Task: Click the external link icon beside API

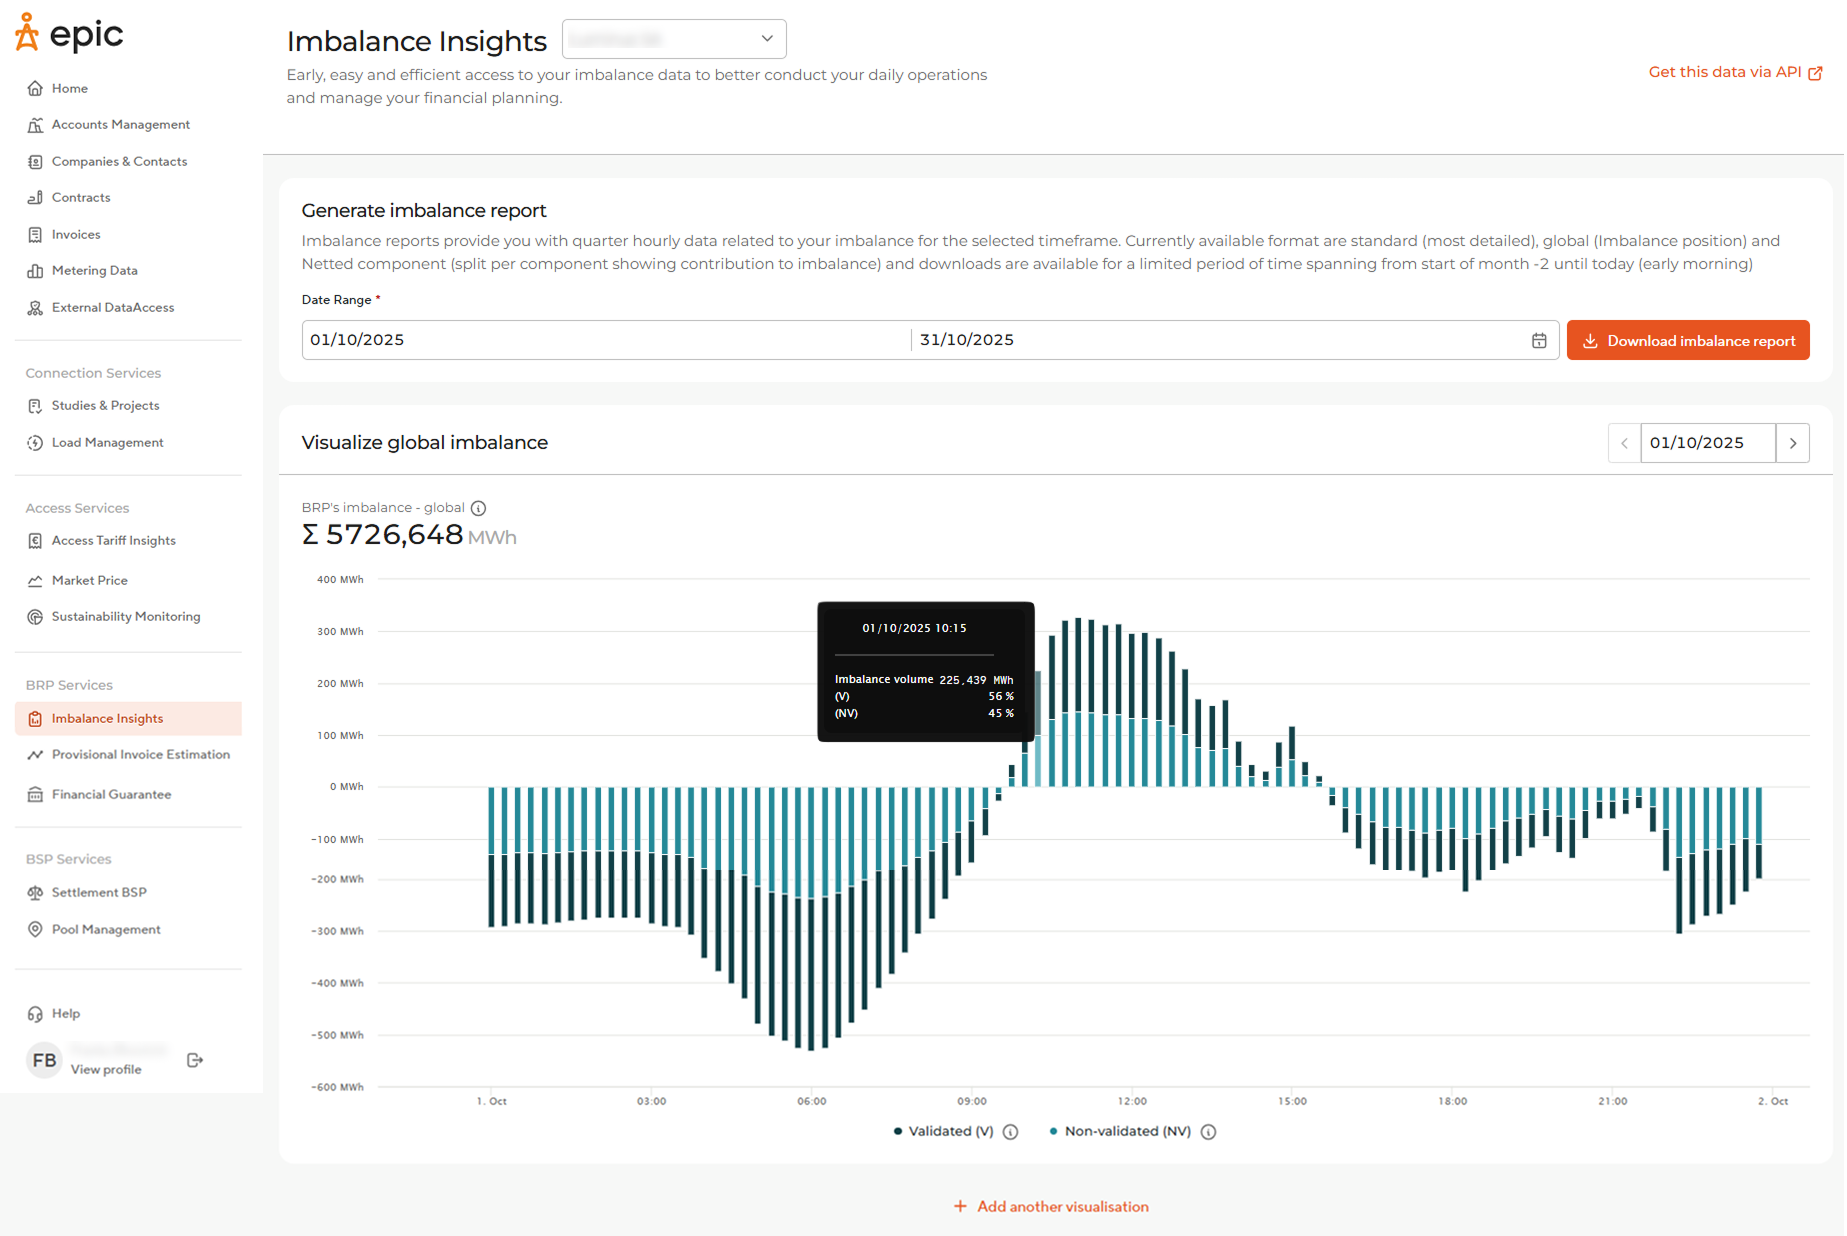Action: coord(1815,73)
